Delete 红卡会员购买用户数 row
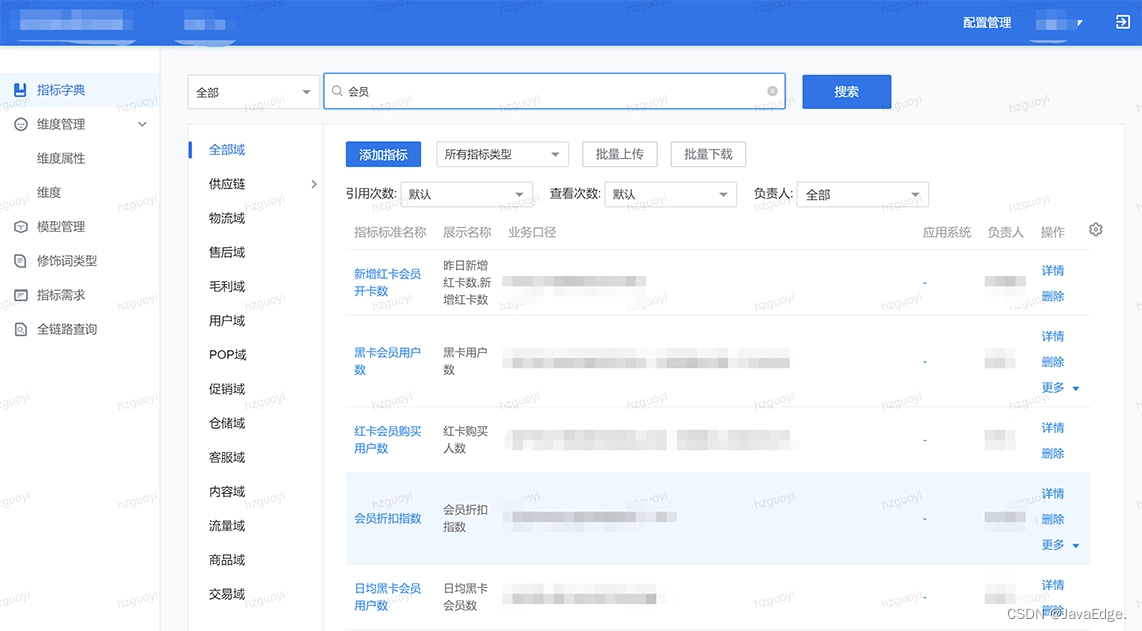This screenshot has height=631, width=1142. (x=1052, y=454)
